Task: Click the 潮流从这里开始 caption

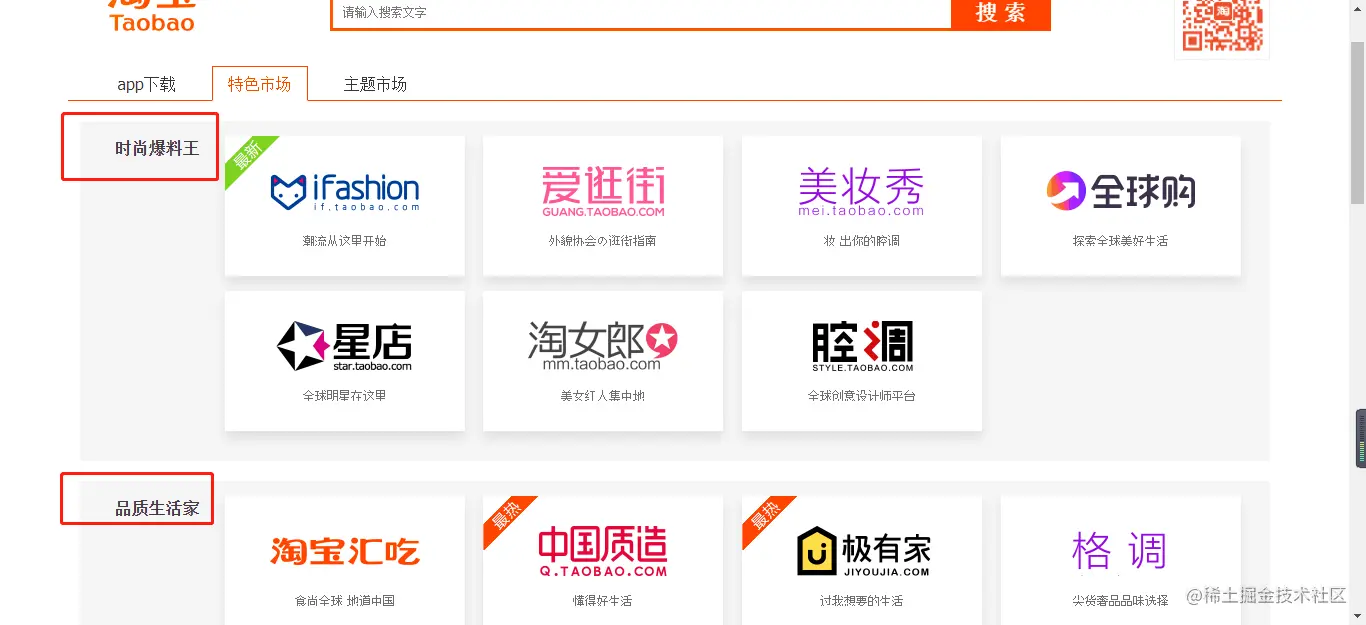Action: [x=345, y=241]
